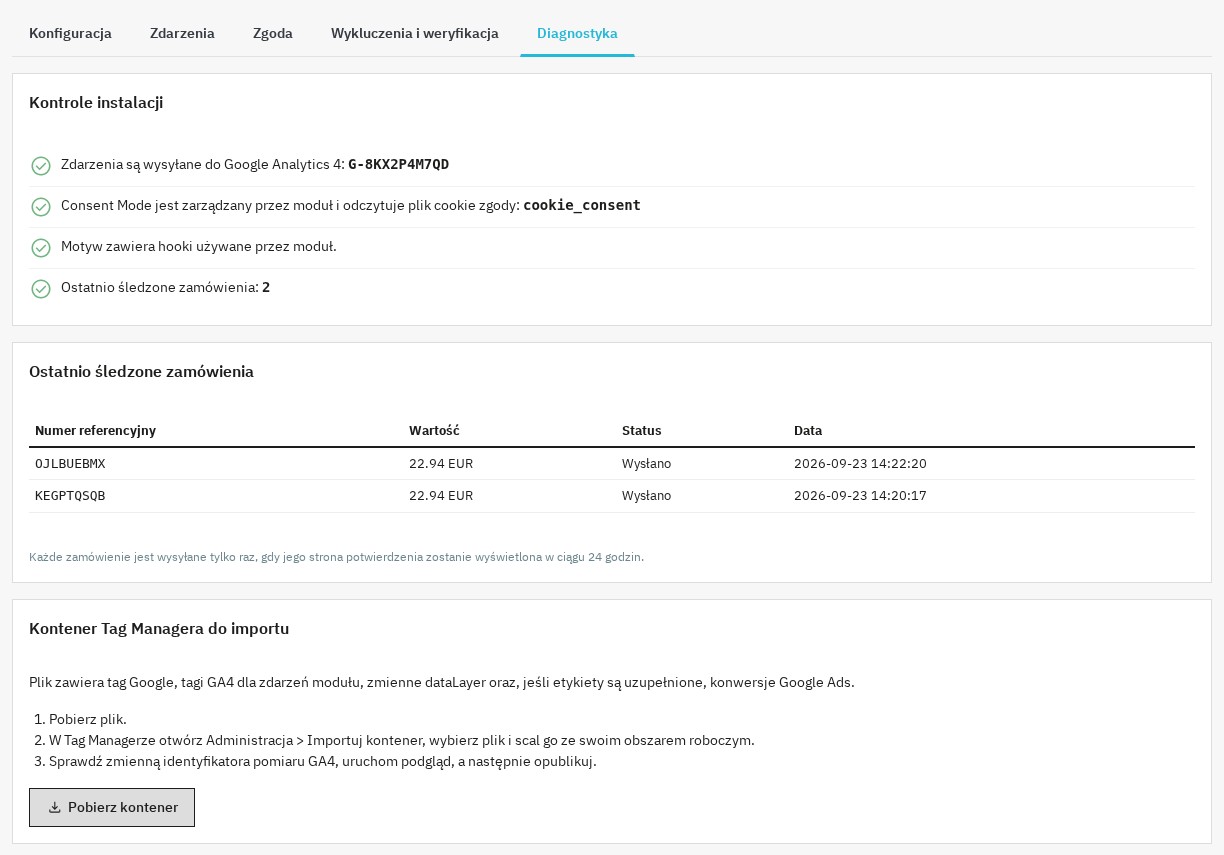Click check icon beside Consent Mode line
This screenshot has width=1224, height=855.
(41, 207)
